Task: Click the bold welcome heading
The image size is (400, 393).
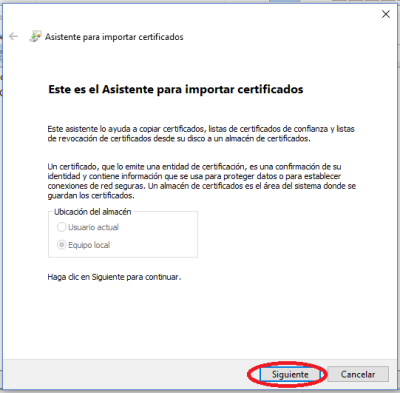Action: [x=176, y=89]
